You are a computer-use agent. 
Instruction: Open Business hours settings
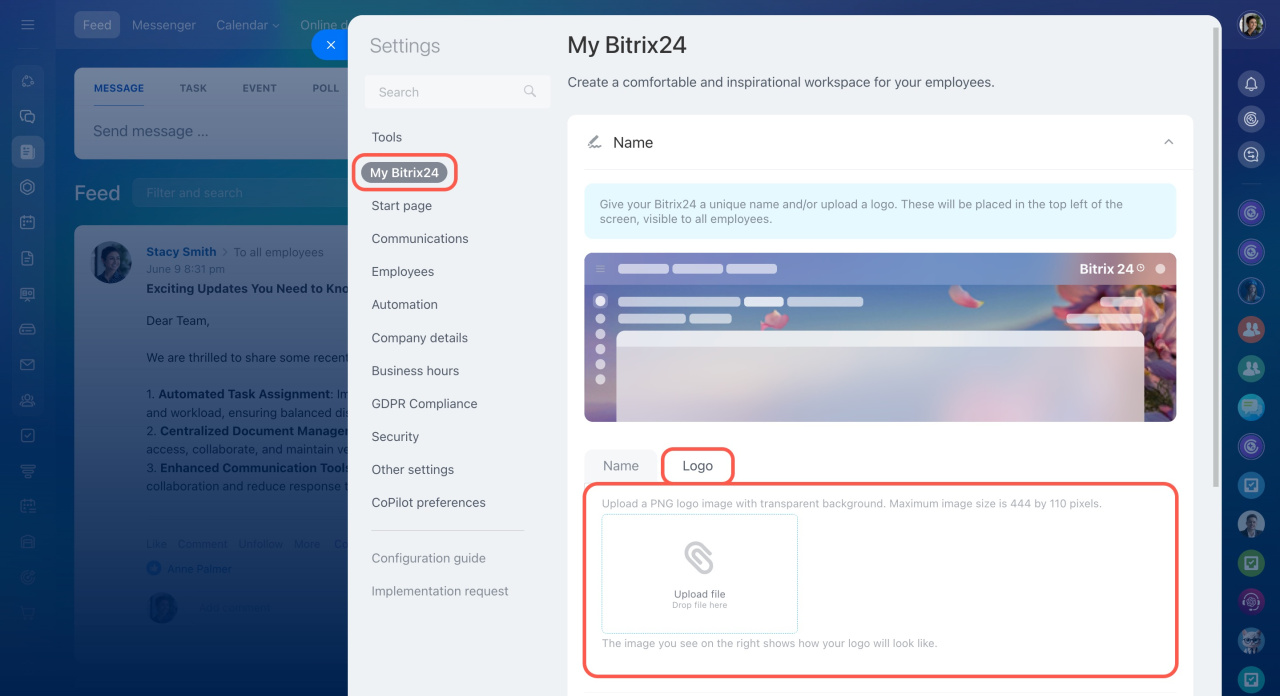[415, 370]
